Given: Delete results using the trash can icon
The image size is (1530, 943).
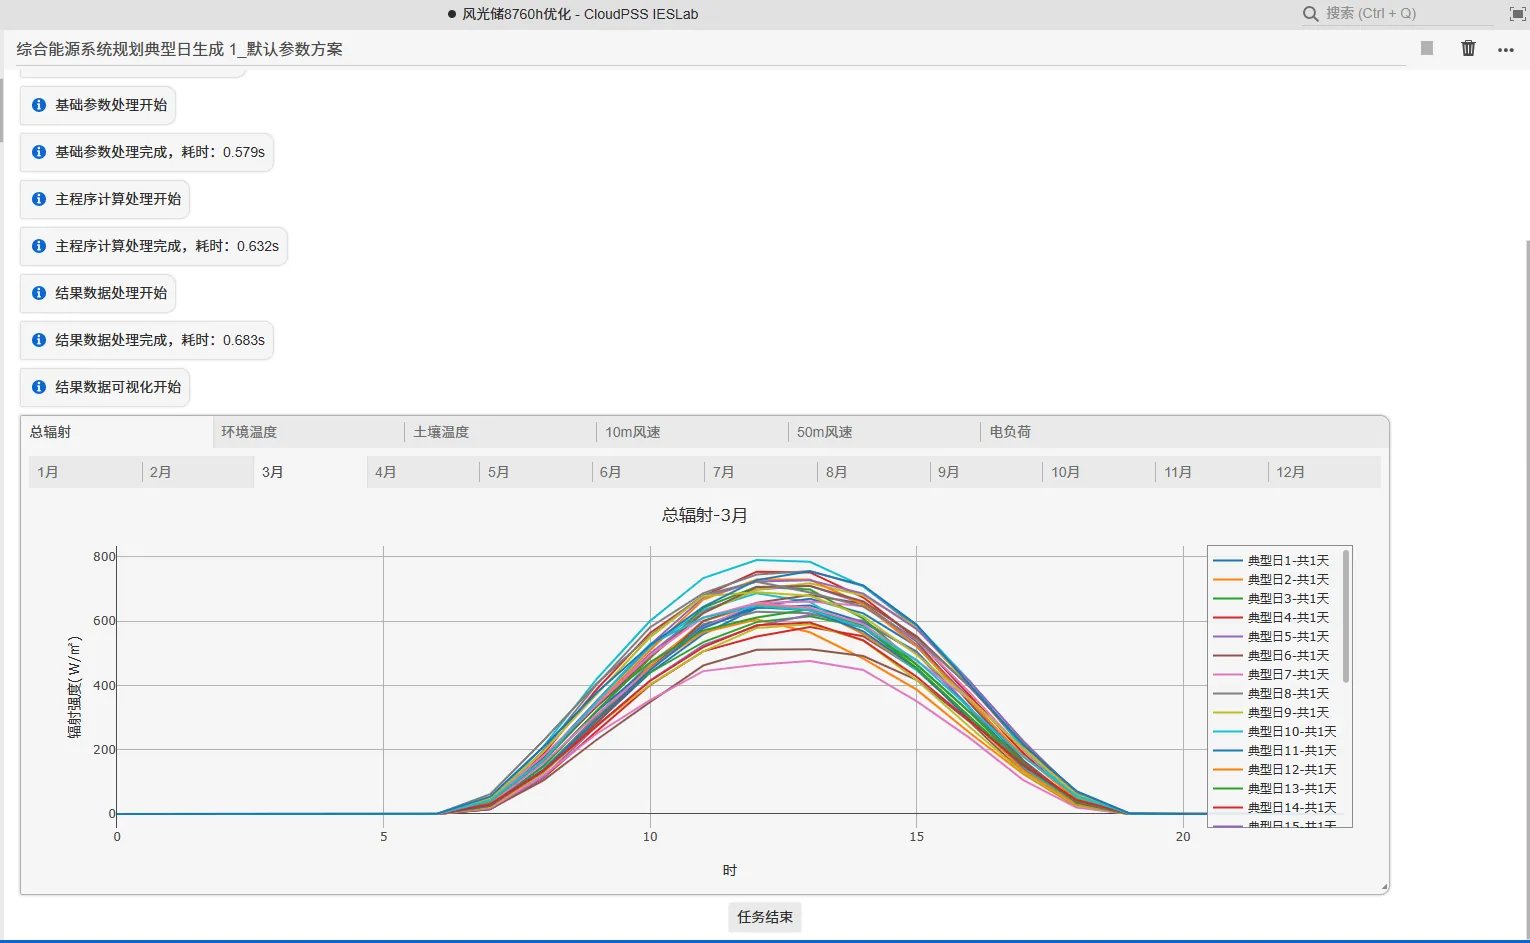Looking at the screenshot, I should pos(1468,48).
